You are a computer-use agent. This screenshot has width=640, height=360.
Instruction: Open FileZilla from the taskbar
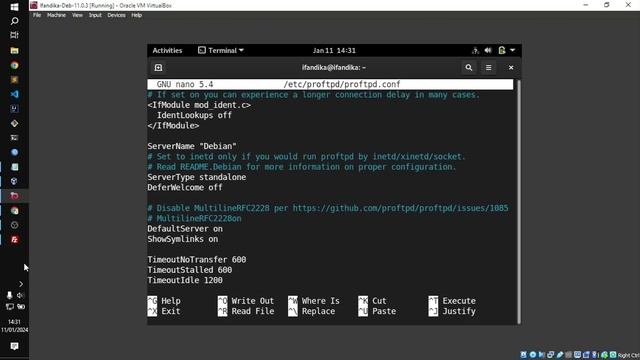14,240
